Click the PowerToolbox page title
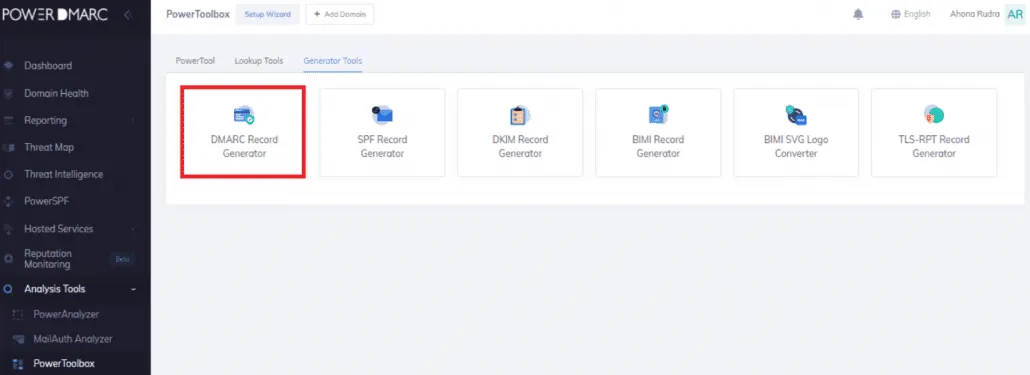The height and width of the screenshot is (375, 1030). click(198, 14)
